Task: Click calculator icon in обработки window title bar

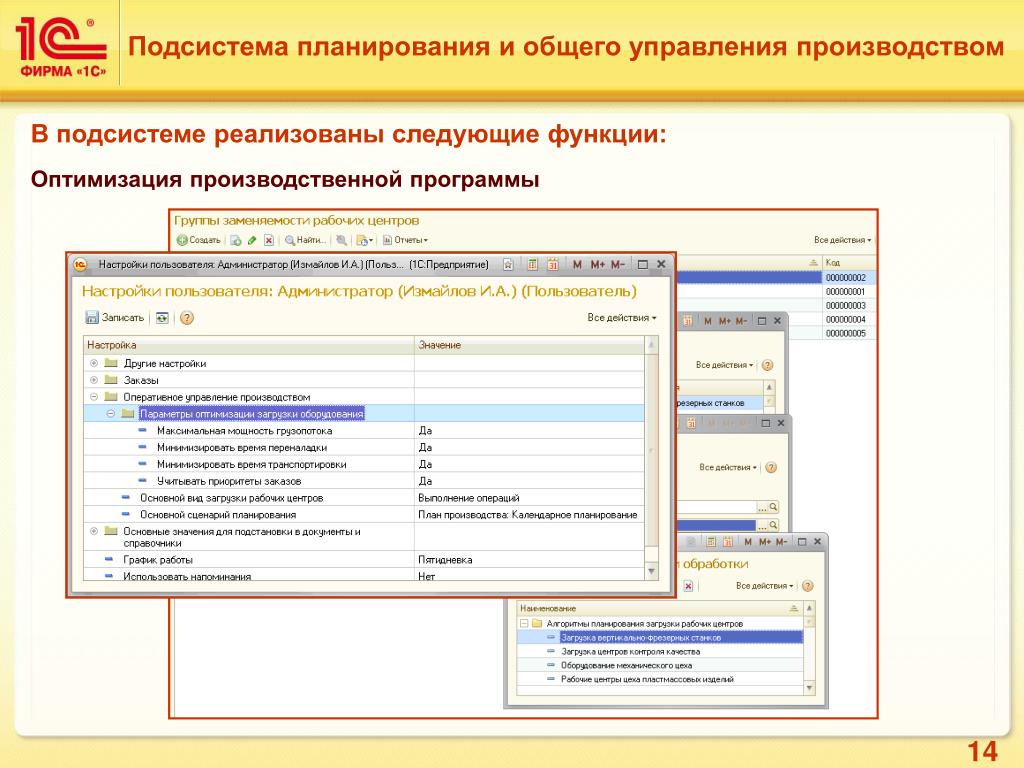Action: click(711, 541)
